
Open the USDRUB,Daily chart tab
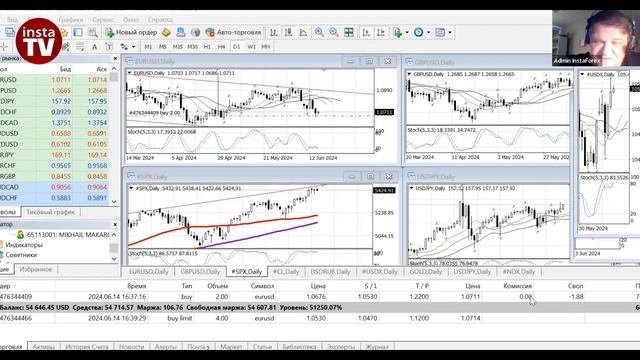330,271
